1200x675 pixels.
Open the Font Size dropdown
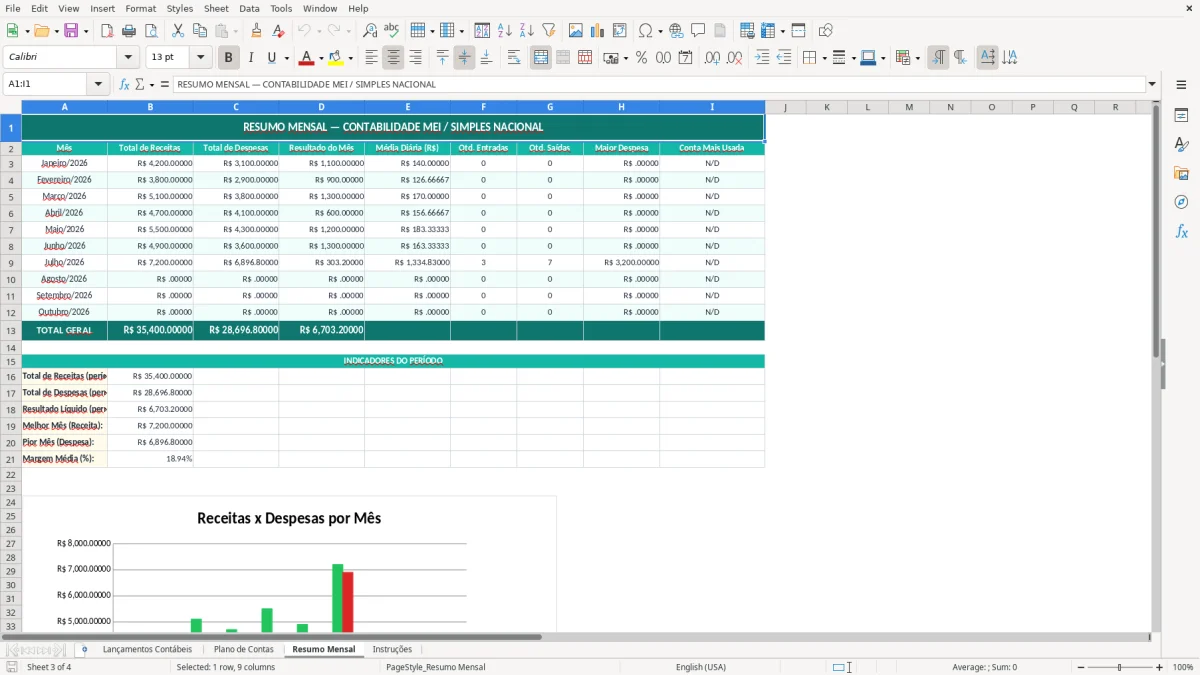click(x=200, y=58)
